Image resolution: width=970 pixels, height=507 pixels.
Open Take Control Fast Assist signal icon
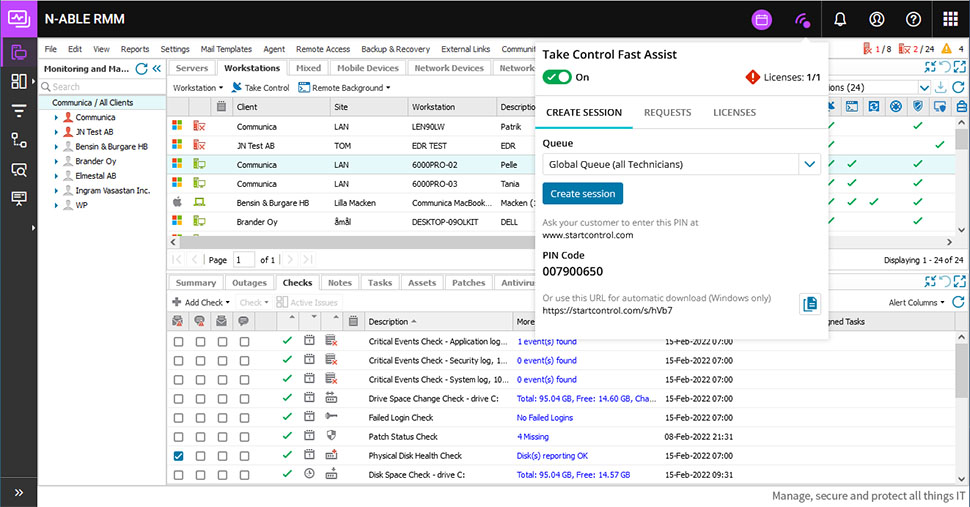[x=802, y=20]
